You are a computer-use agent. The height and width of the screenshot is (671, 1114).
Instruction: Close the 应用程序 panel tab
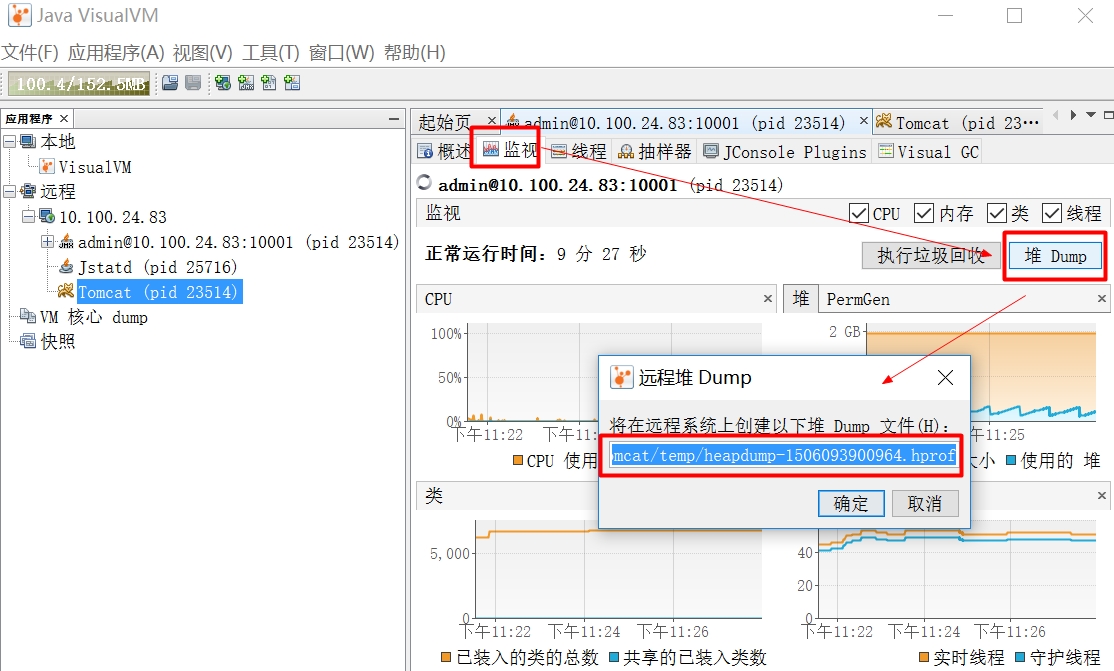64,119
